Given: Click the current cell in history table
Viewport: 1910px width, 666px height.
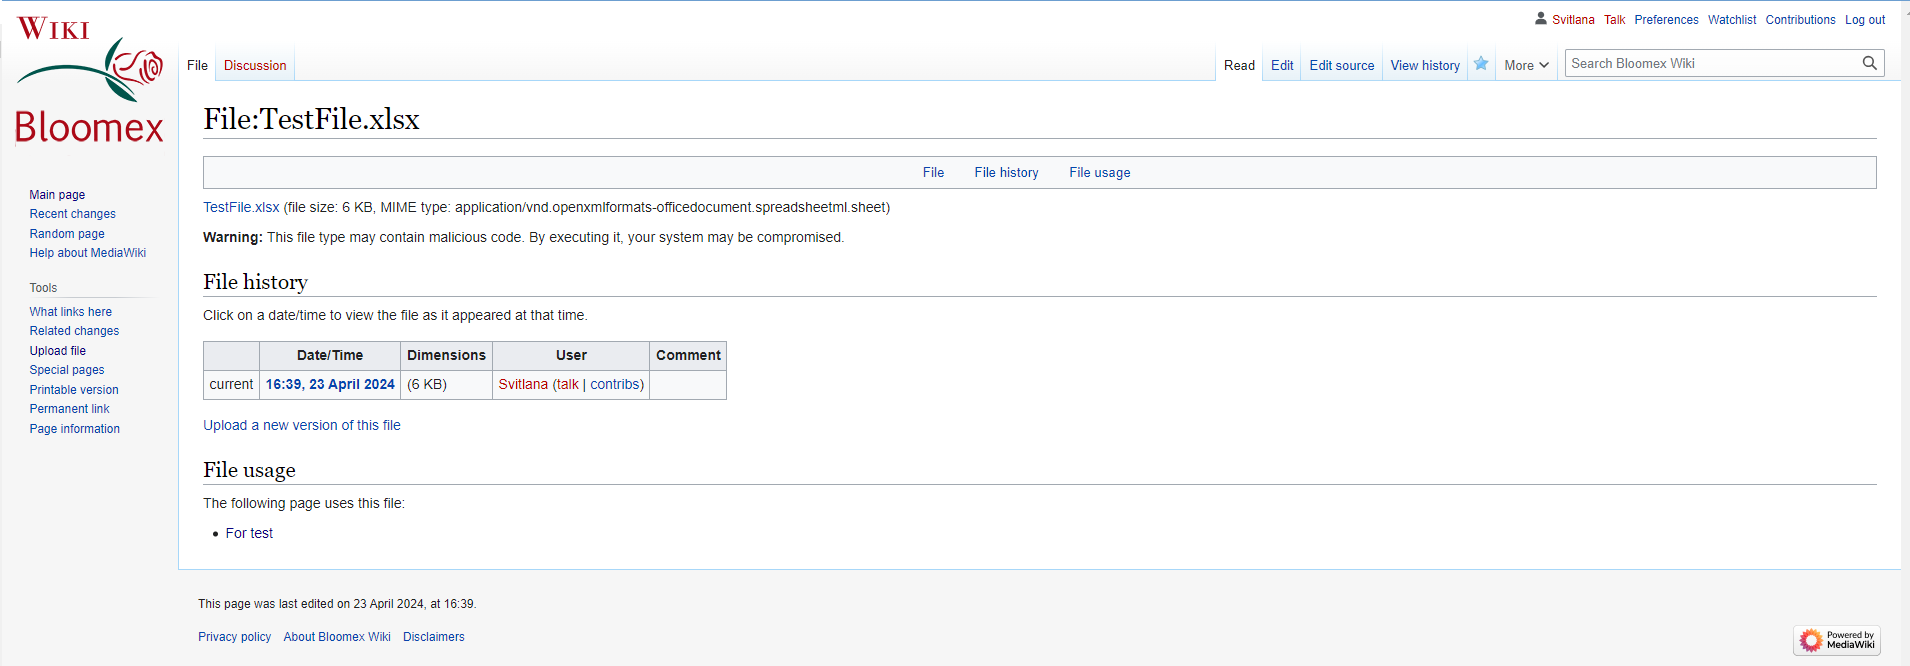Looking at the screenshot, I should (231, 384).
